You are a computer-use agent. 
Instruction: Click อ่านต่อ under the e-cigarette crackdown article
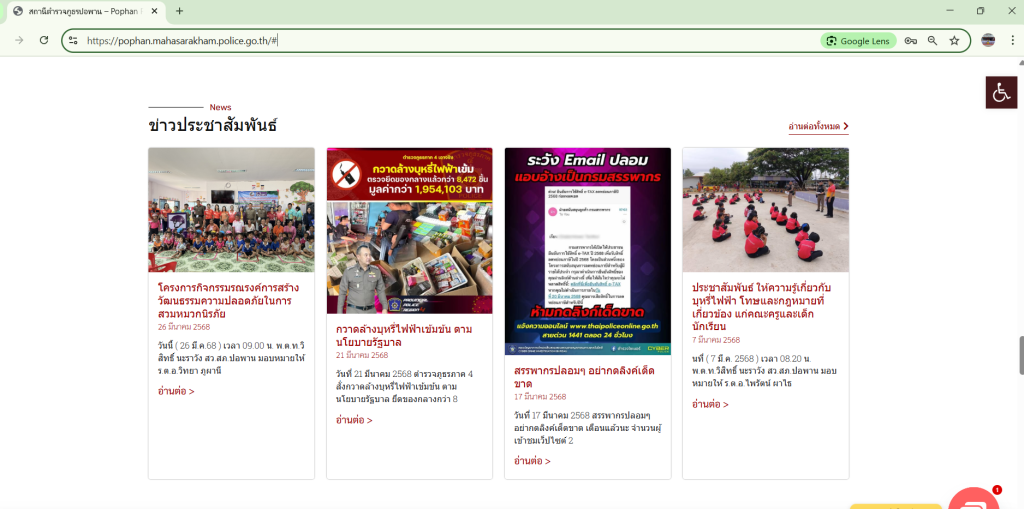coord(354,420)
